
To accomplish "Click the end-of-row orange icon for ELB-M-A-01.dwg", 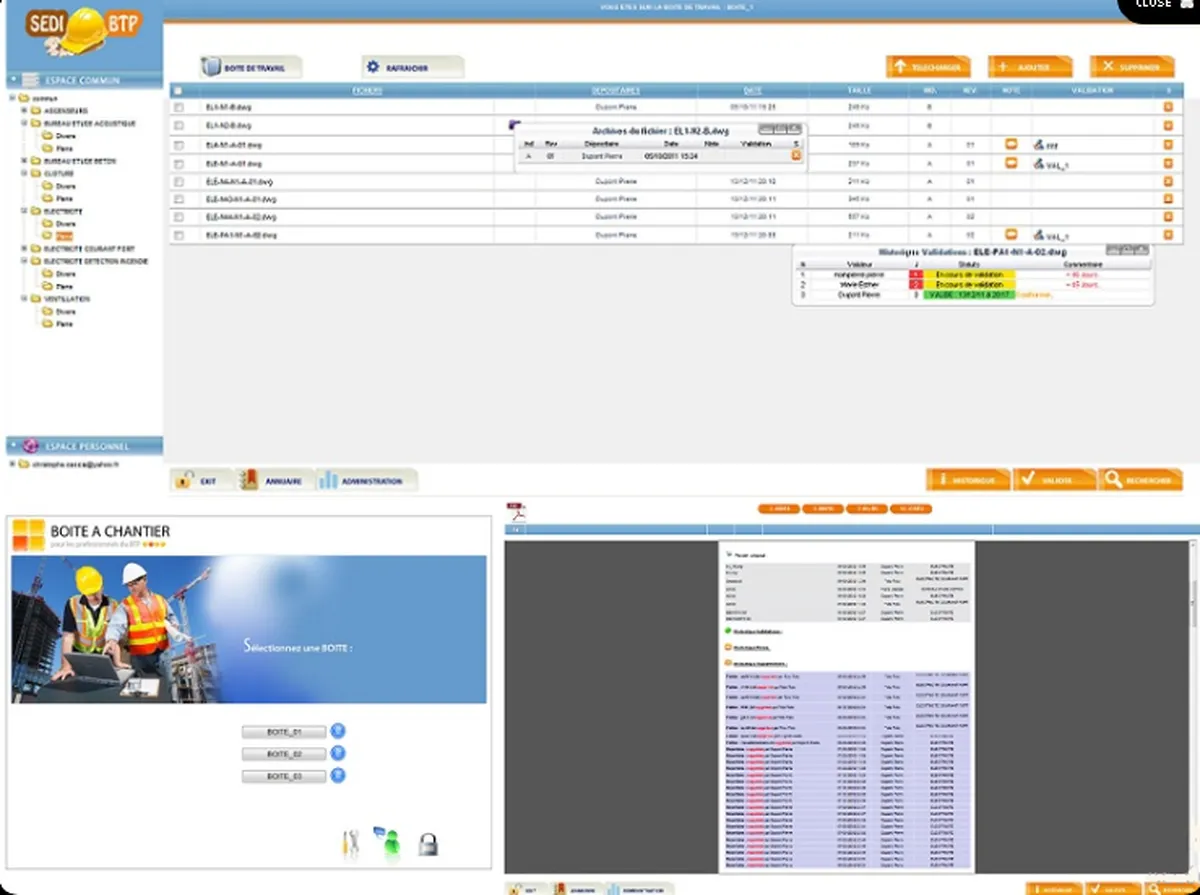I will [1167, 162].
